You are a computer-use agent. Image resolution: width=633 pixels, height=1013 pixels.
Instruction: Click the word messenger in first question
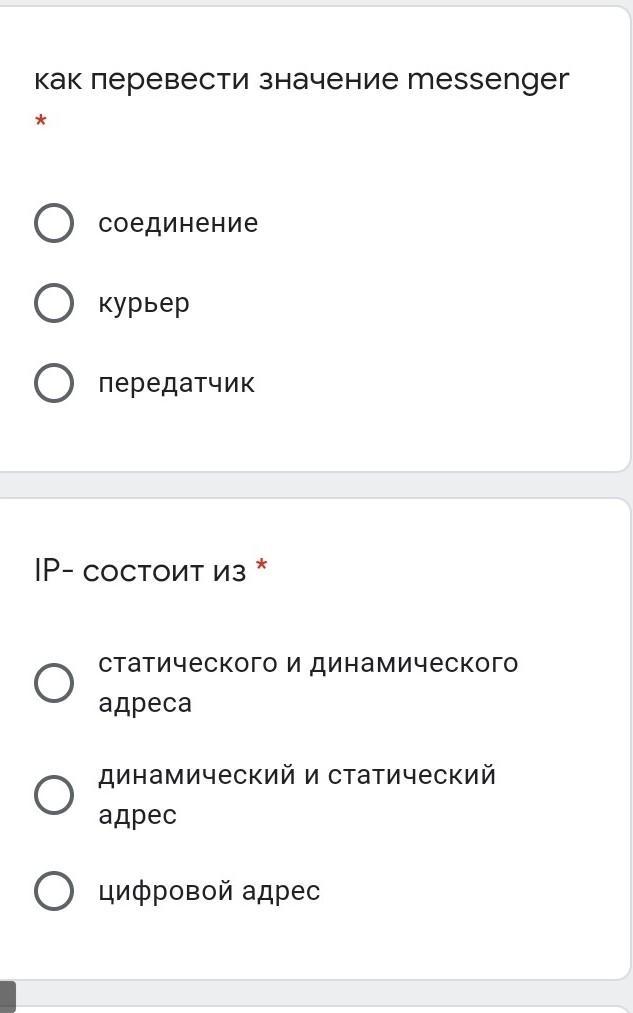point(488,80)
